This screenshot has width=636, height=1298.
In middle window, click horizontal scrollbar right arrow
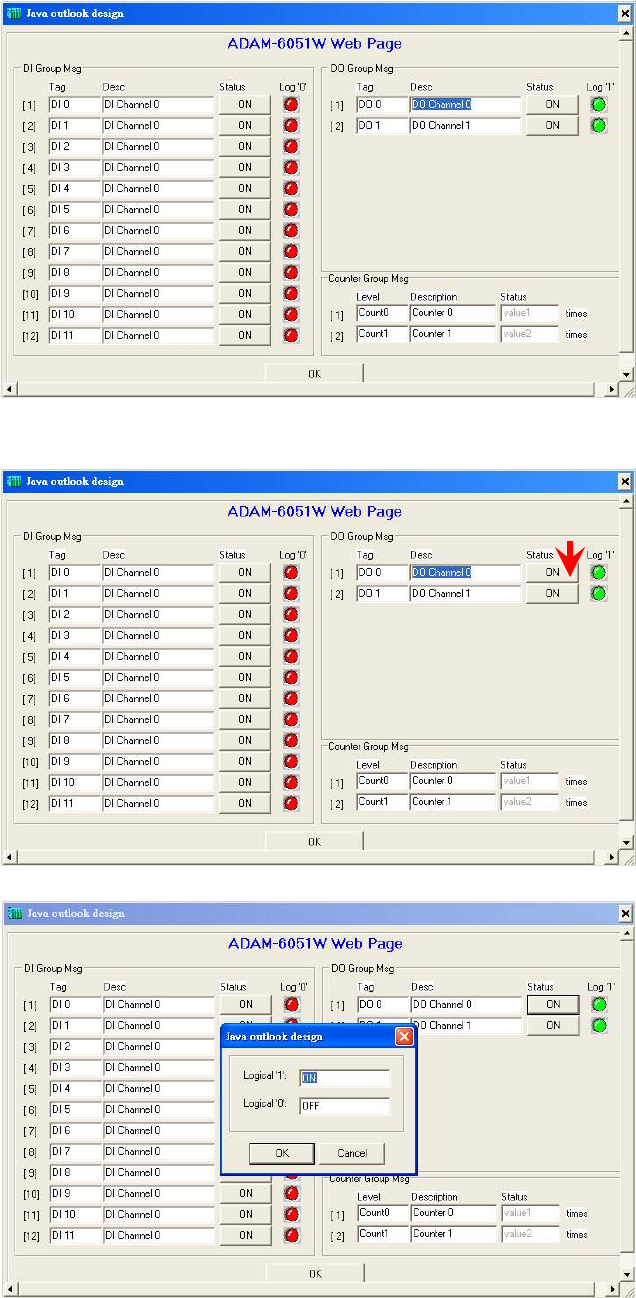click(611, 857)
